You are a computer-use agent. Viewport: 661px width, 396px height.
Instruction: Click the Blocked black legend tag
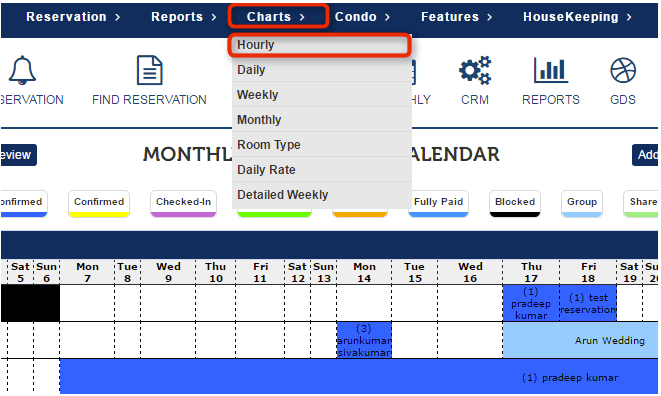515,204
